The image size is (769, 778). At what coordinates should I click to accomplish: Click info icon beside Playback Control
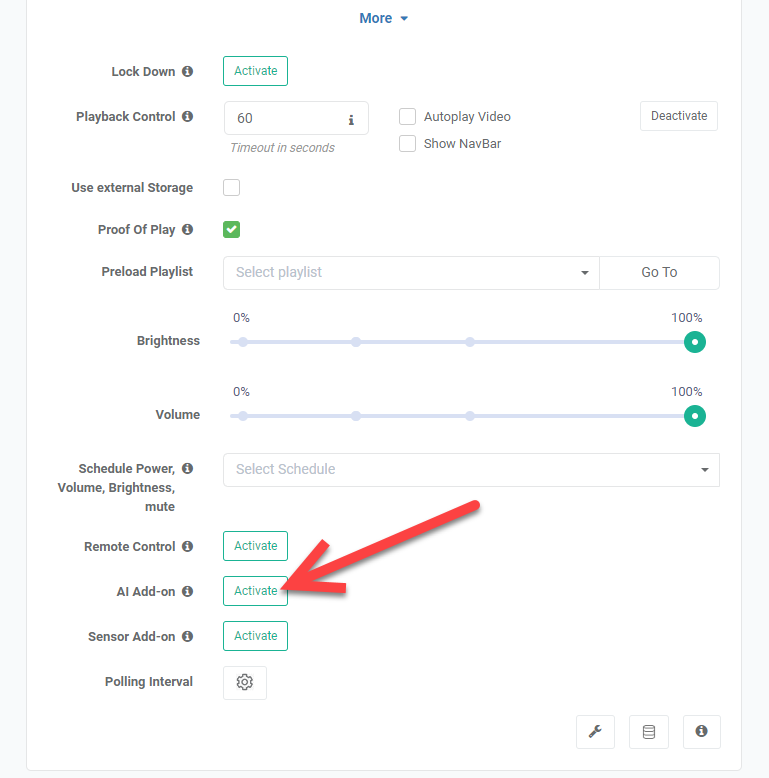click(187, 117)
